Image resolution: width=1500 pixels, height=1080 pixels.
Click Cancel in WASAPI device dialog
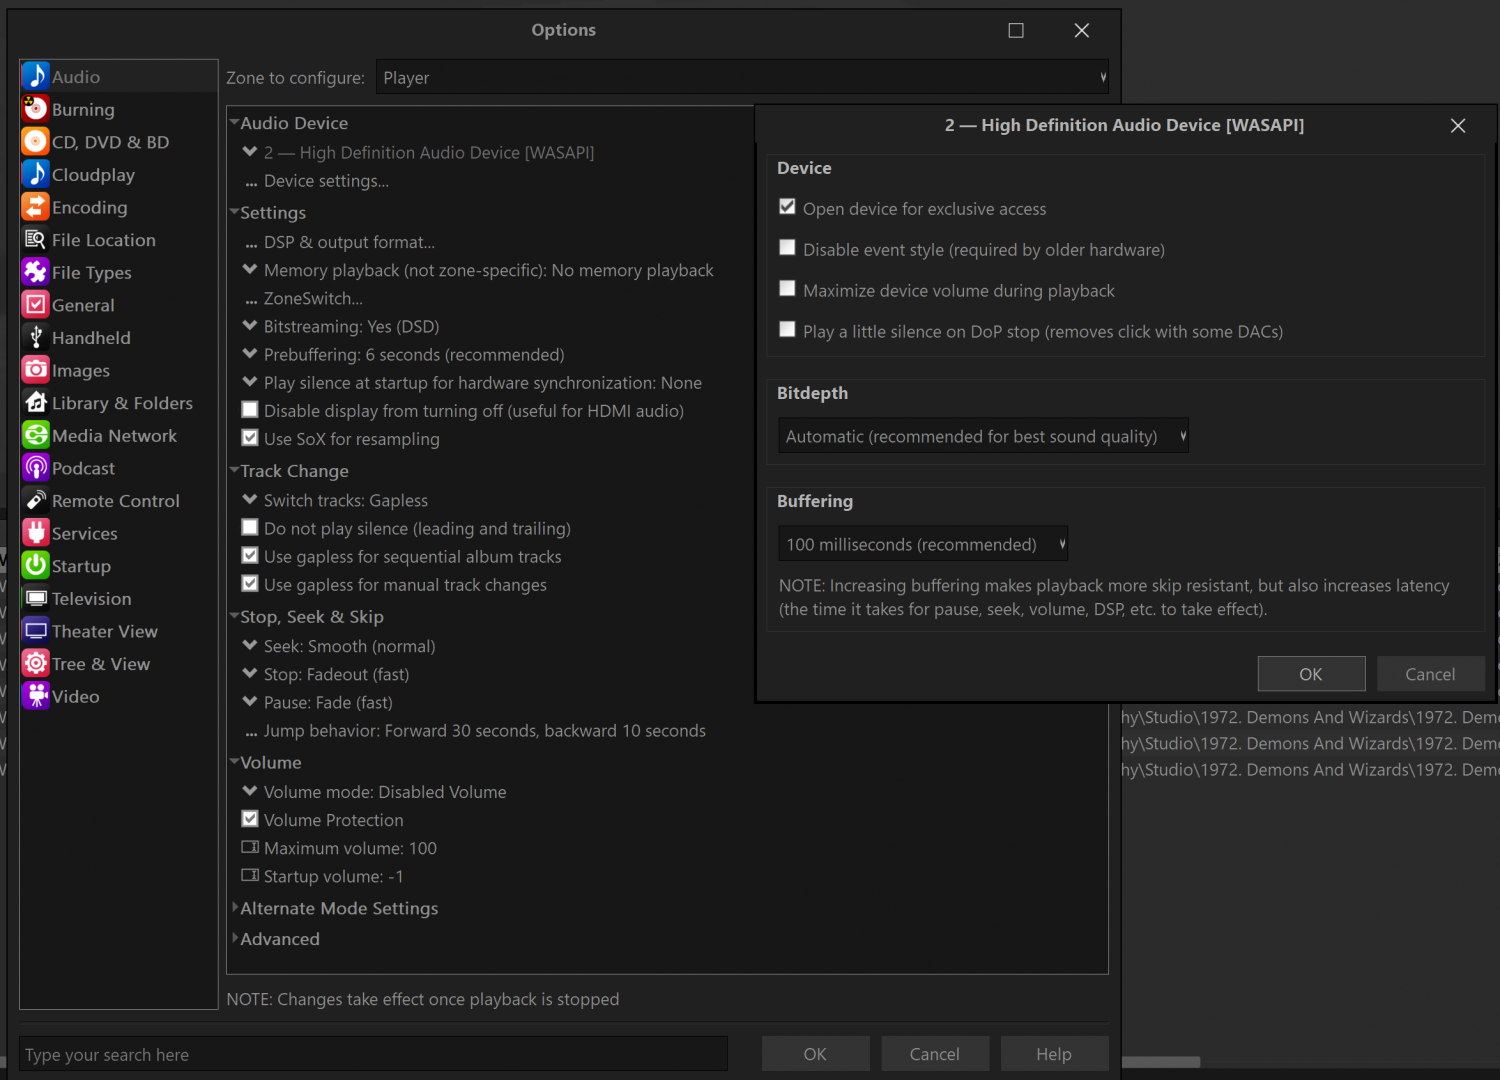click(1430, 674)
